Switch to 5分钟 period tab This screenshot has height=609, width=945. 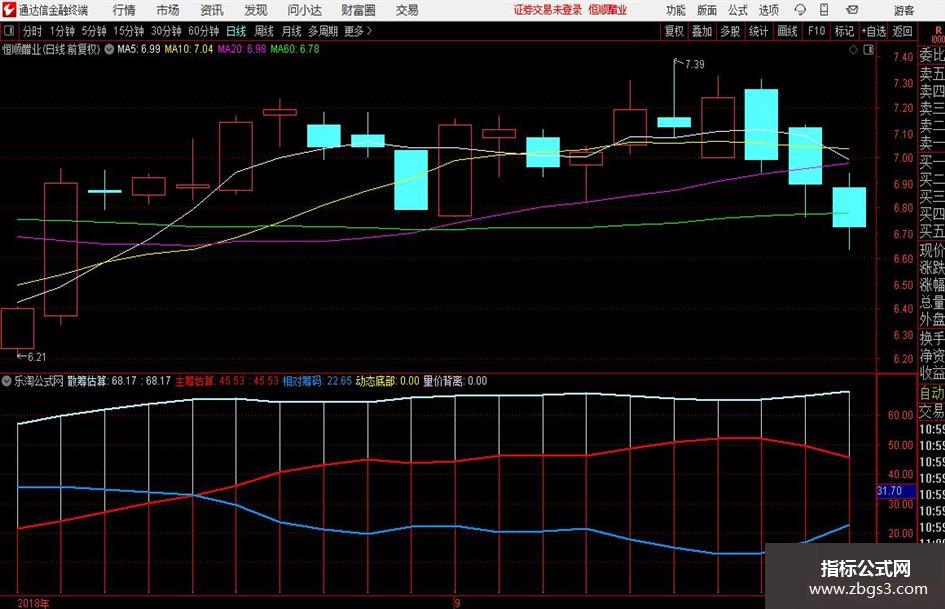click(94, 31)
